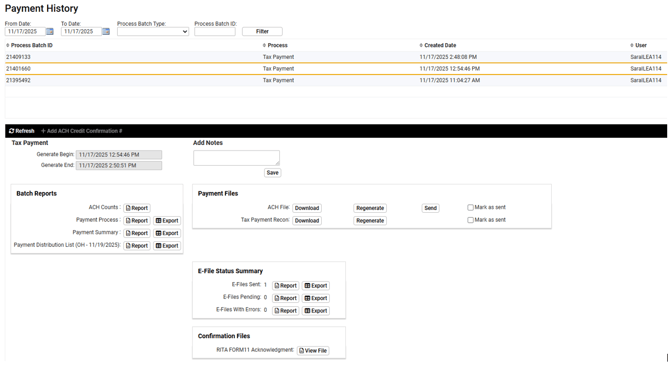View the RITA FORM11 Acknowledgment file
The width and height of the screenshot is (670, 365).
tap(313, 350)
